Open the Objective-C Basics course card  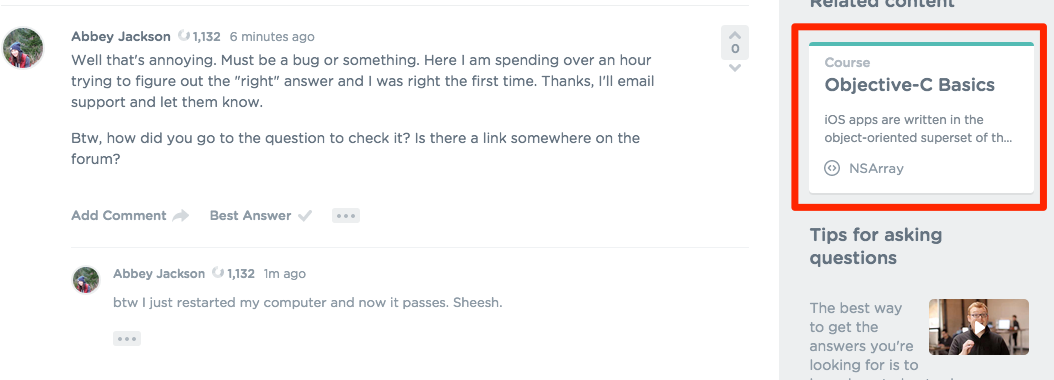coord(921,118)
